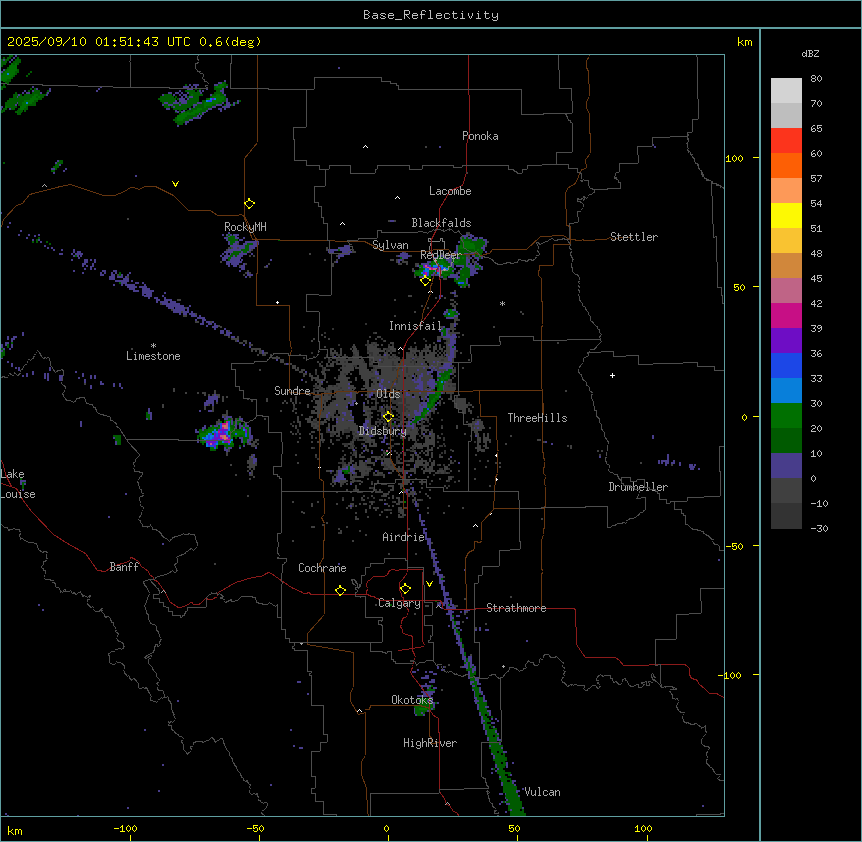Select the purple 36-39 dBZ legend swatch
Viewport: 862px width, 842px height.
pyautogui.click(x=786, y=341)
